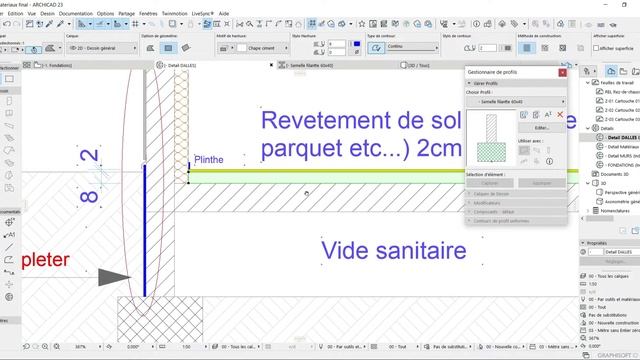Toggle the grid snap button in top toolbar
The image size is (640, 360).
click(312, 24)
